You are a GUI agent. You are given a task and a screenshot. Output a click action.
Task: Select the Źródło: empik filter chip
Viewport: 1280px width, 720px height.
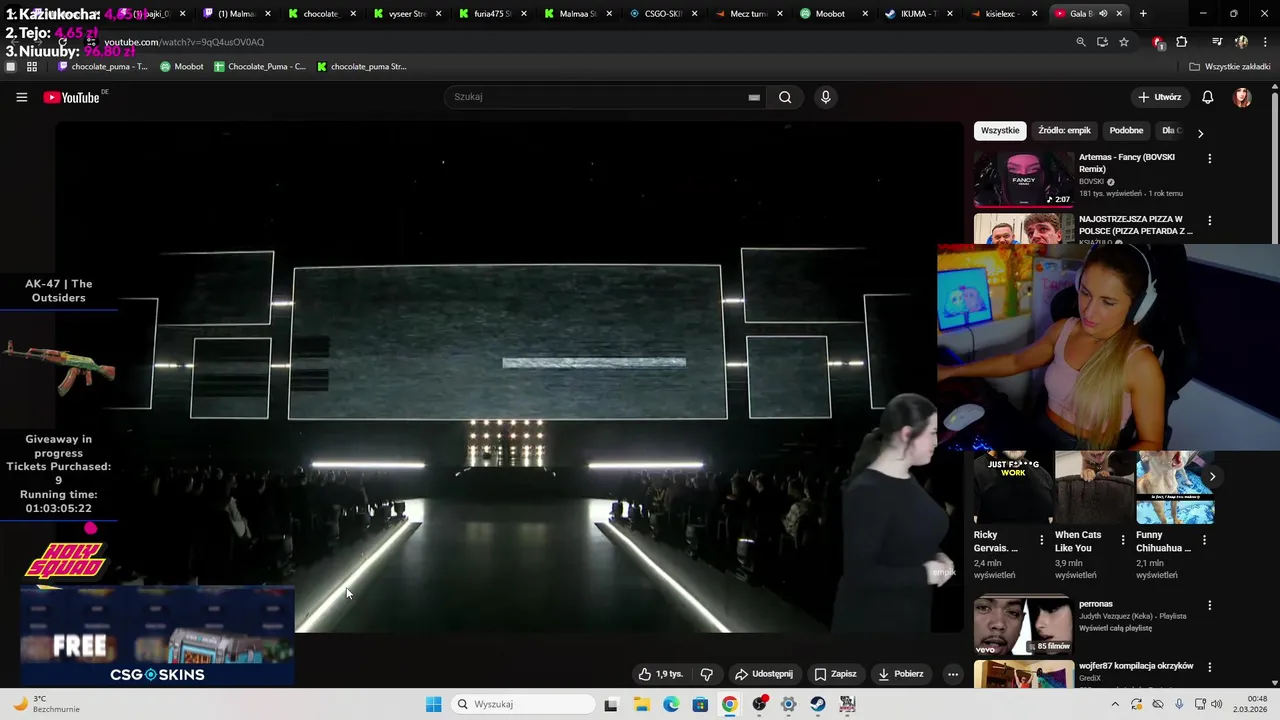tap(1064, 131)
